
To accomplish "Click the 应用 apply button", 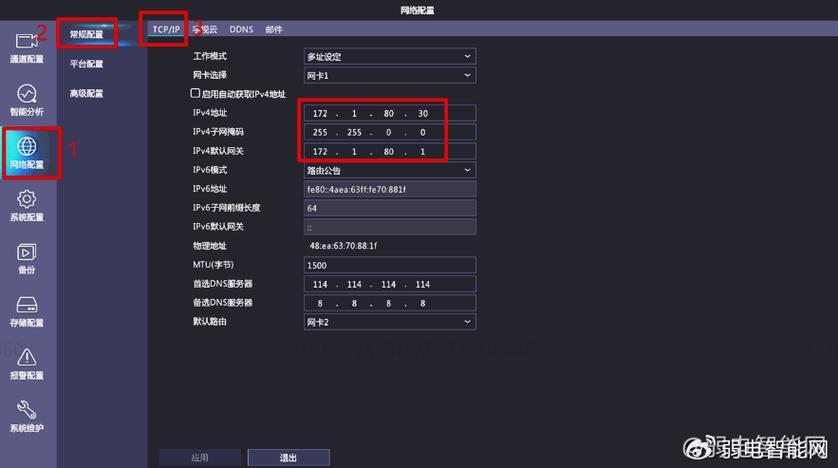I will click(200, 457).
